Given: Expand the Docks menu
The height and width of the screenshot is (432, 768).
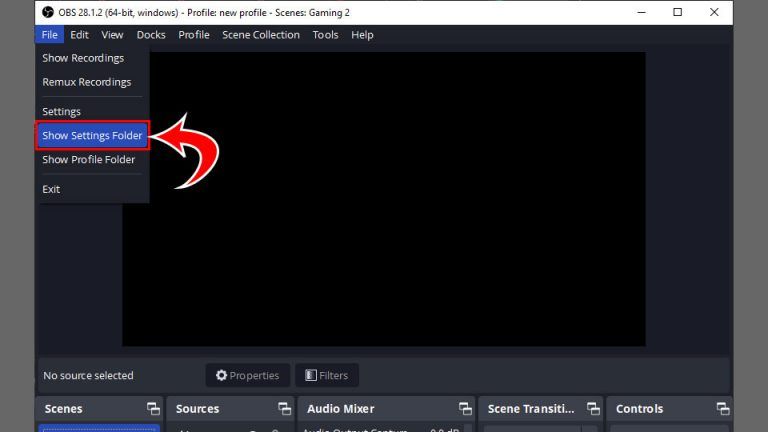Looking at the screenshot, I should click(x=151, y=35).
